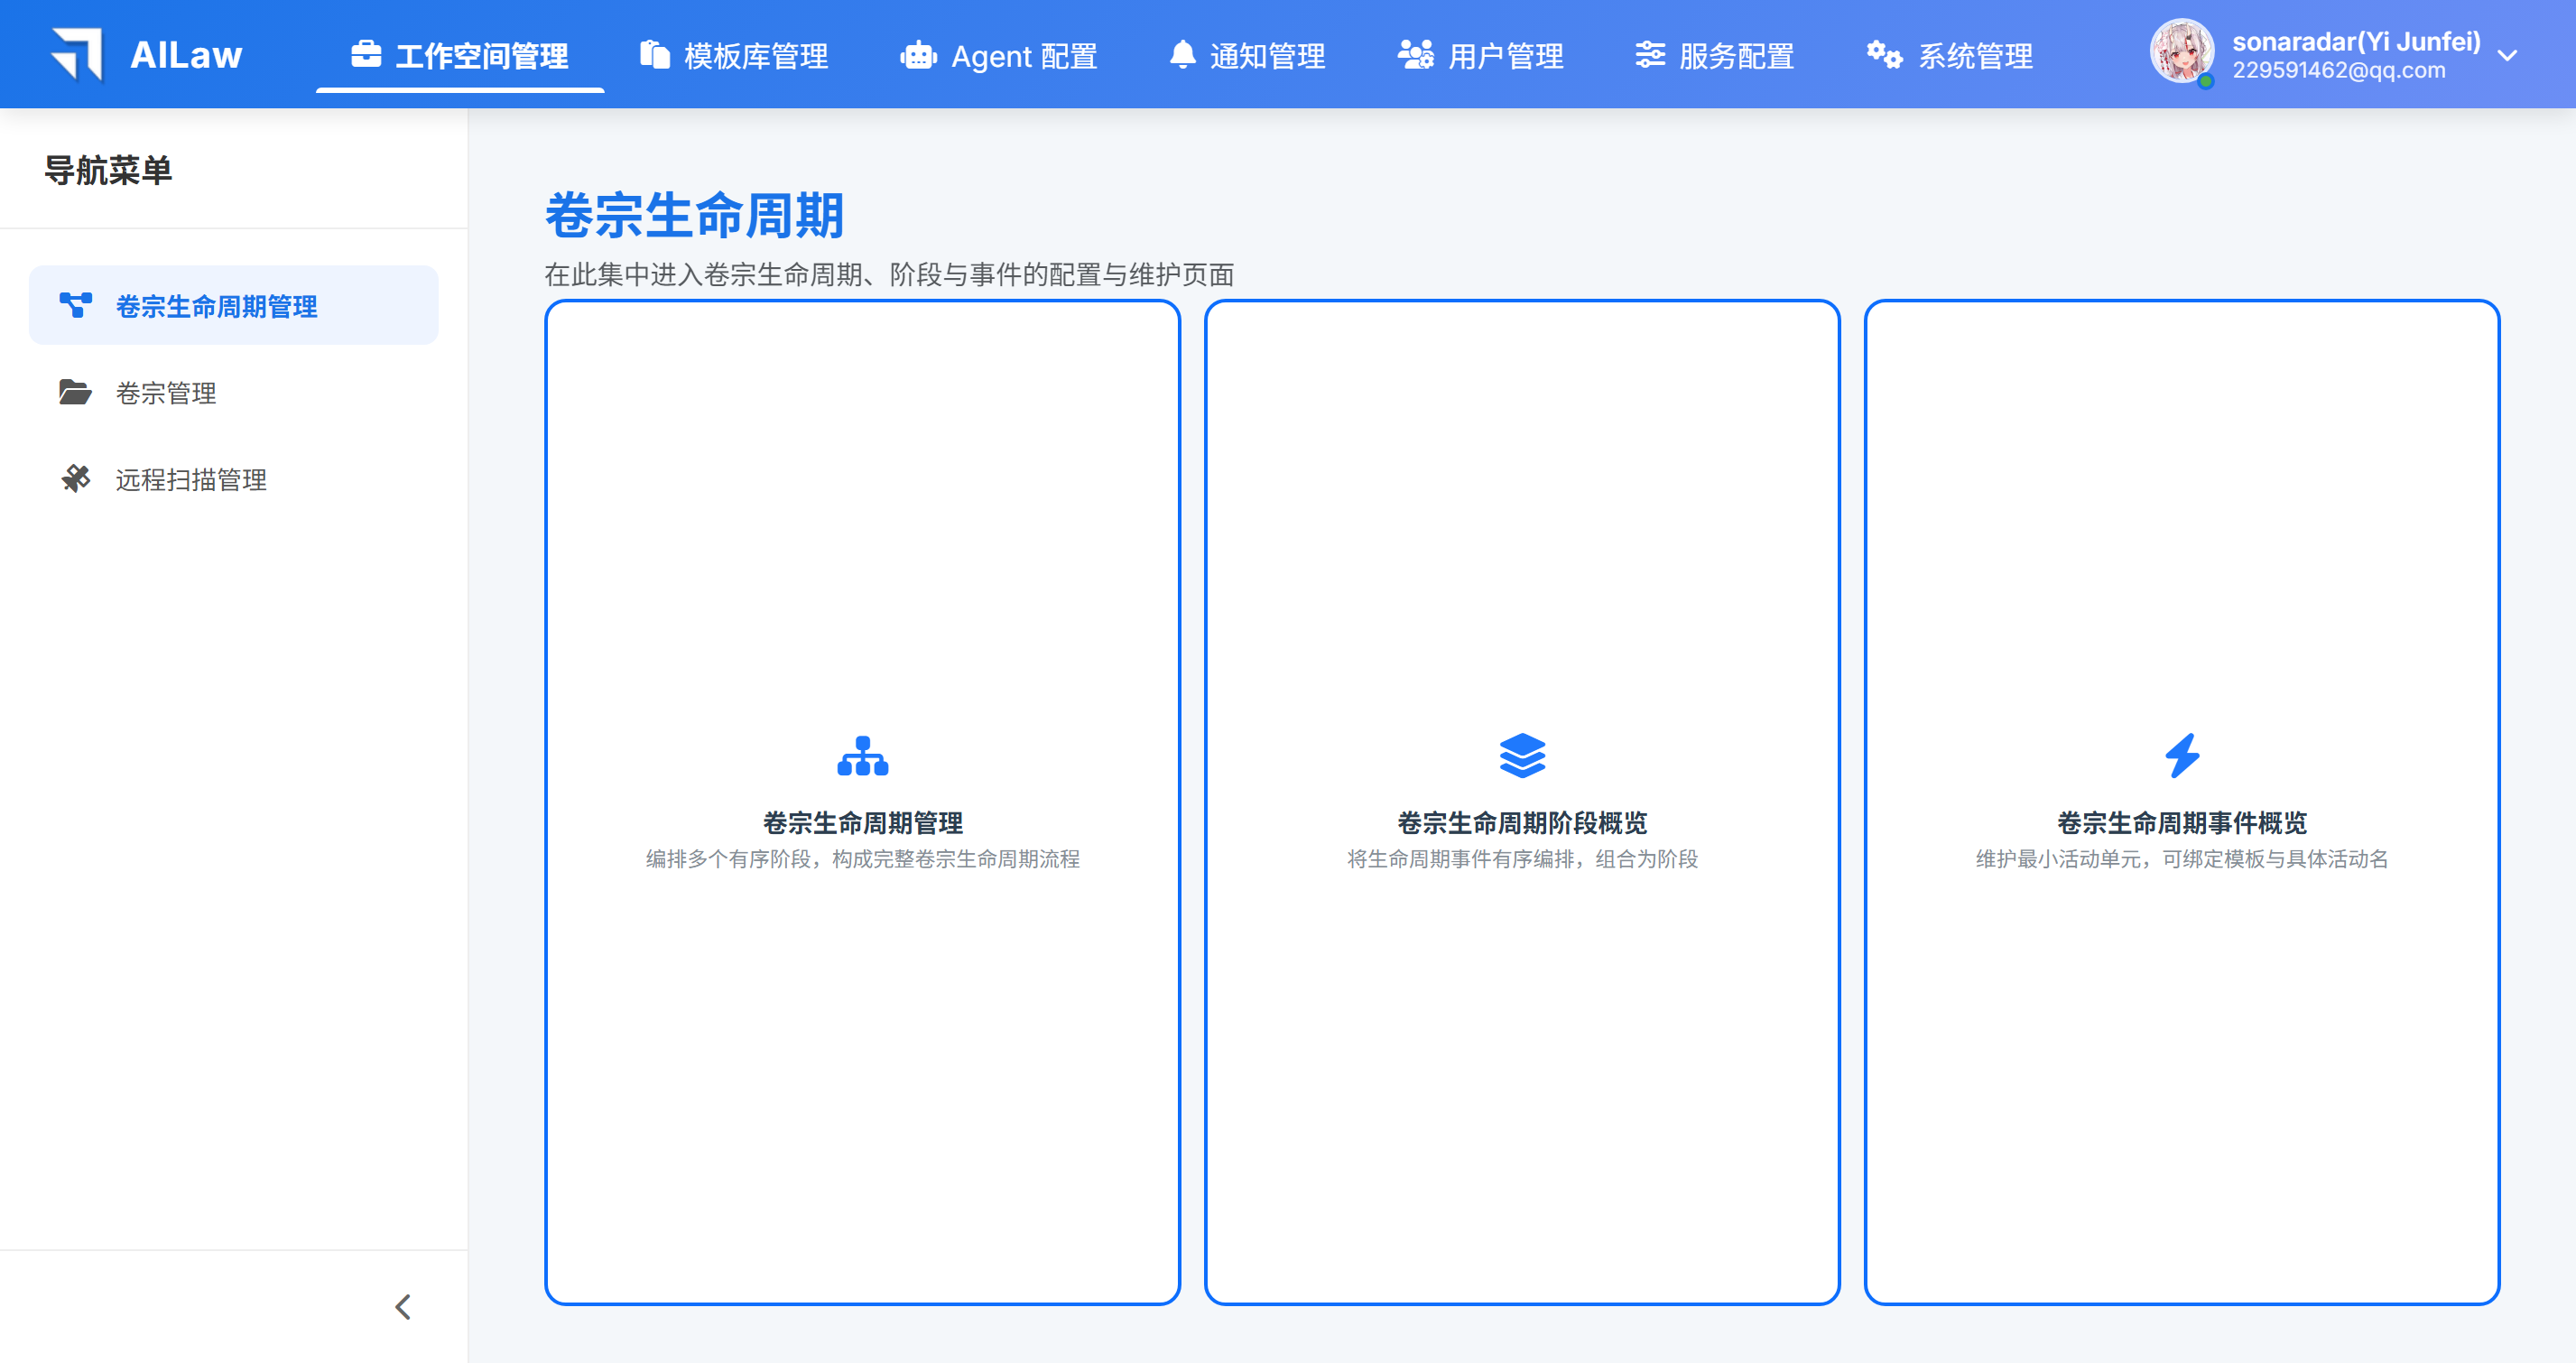The width and height of the screenshot is (2576, 1363).
Task: Click the robot icon next to Agent 配置
Action: pos(918,55)
